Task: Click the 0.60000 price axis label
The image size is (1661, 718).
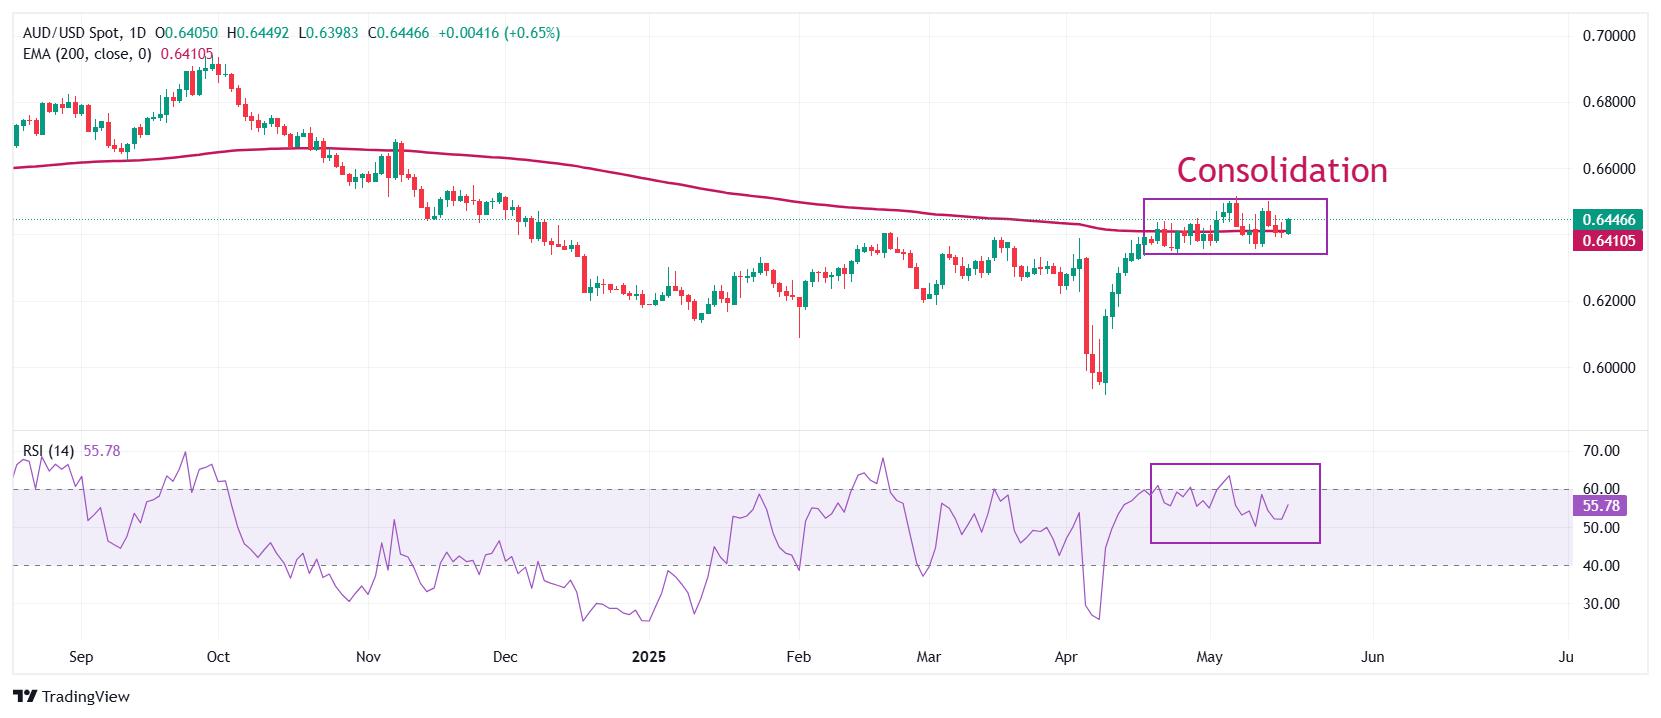Action: (x=1609, y=368)
